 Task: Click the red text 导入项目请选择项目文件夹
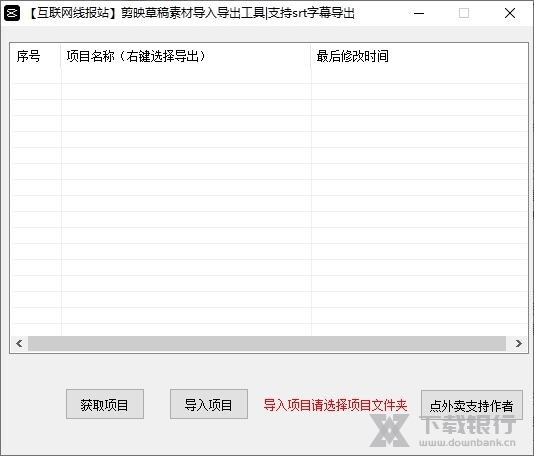(335, 405)
